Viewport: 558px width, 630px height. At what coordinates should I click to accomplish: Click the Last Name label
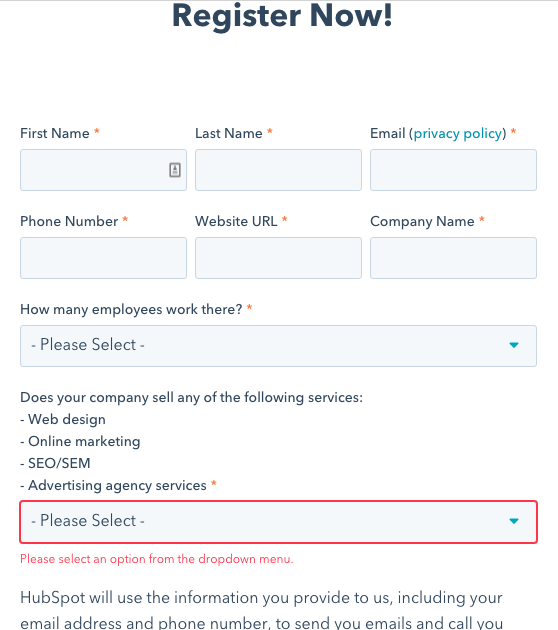(229, 133)
